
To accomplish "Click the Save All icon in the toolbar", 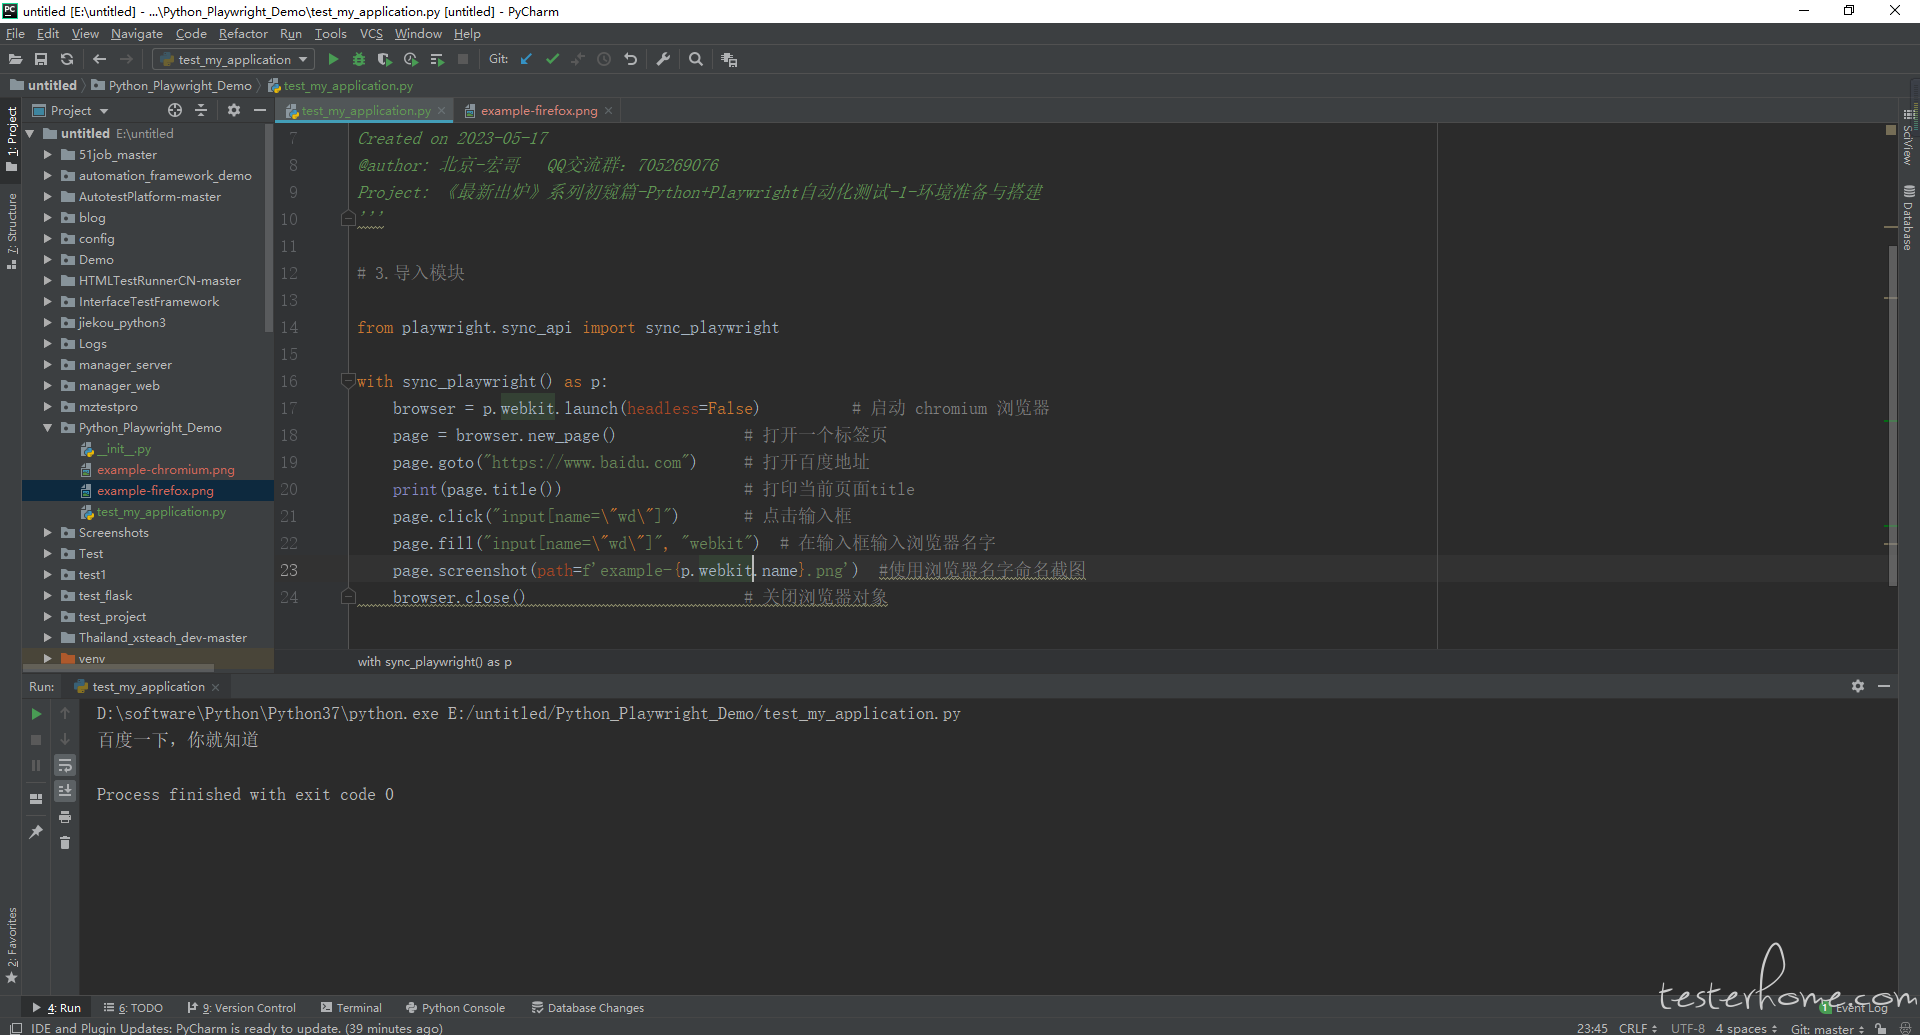I will point(41,60).
